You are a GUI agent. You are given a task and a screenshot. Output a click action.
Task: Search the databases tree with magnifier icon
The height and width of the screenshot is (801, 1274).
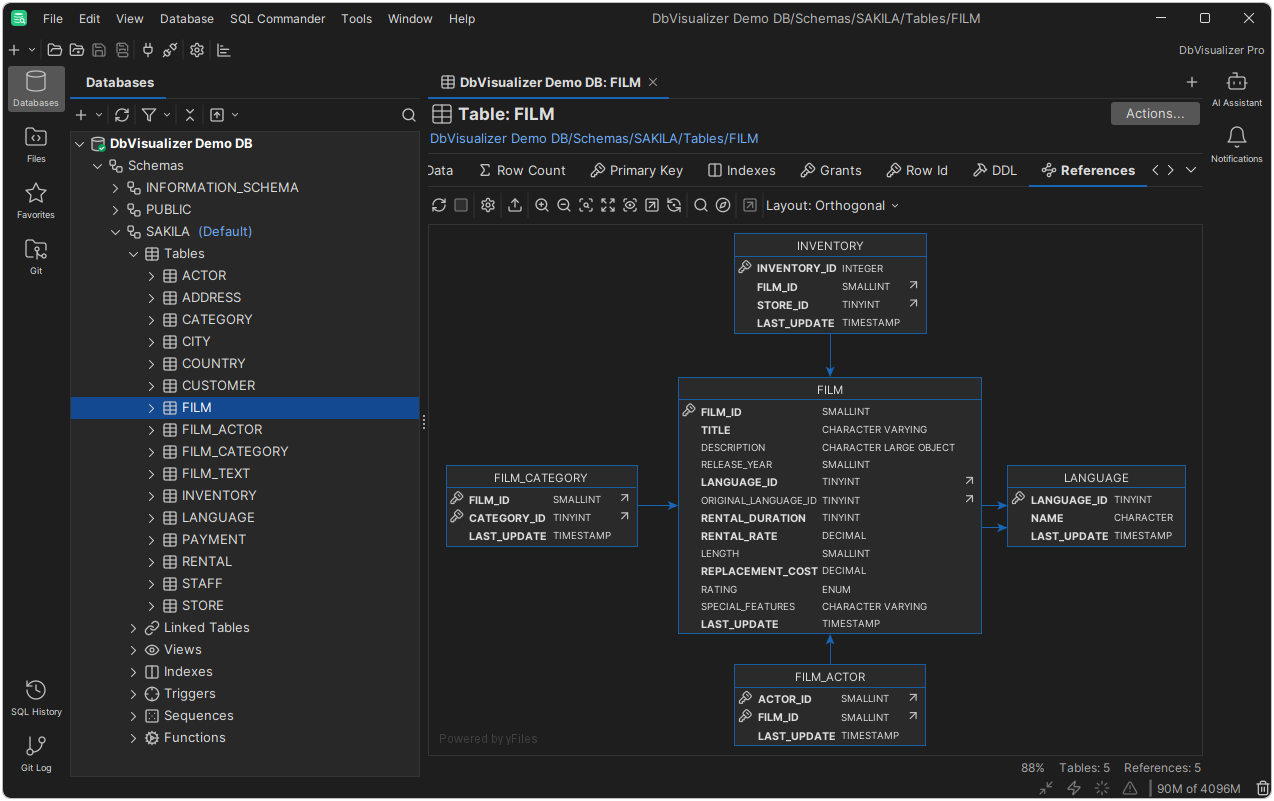(408, 115)
